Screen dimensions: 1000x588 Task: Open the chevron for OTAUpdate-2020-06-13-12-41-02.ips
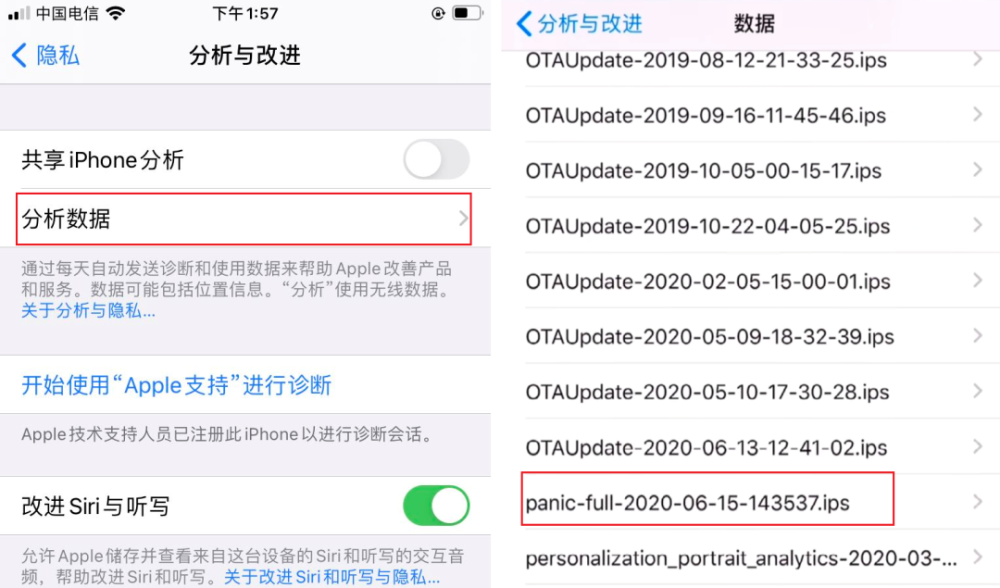tap(978, 446)
